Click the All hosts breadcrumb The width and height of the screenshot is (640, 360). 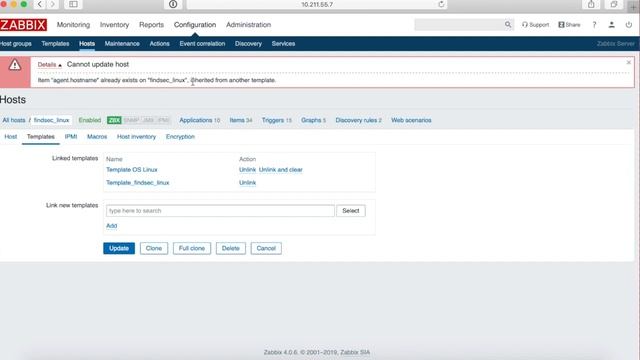pos(14,120)
